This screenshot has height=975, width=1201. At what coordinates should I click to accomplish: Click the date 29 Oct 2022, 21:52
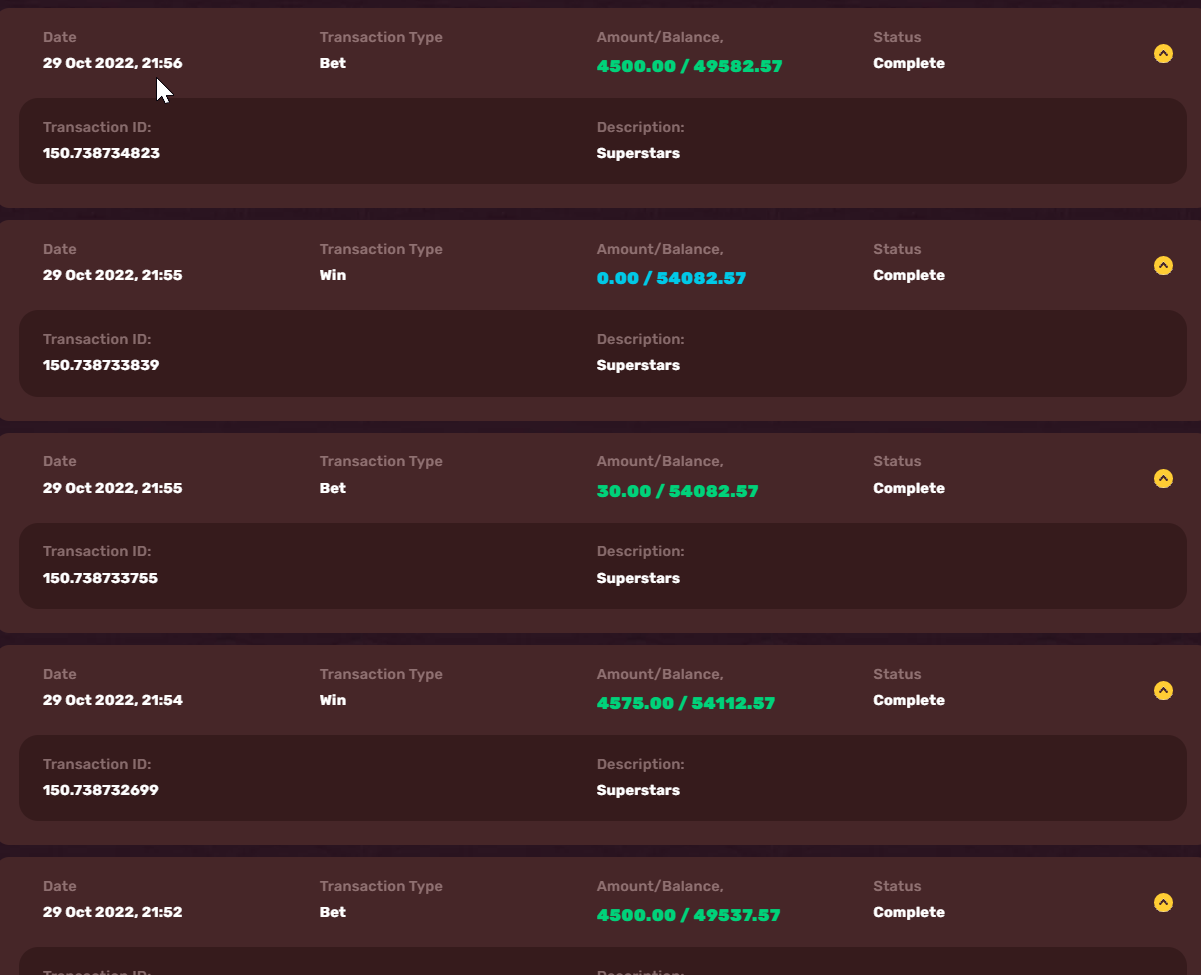point(112,912)
